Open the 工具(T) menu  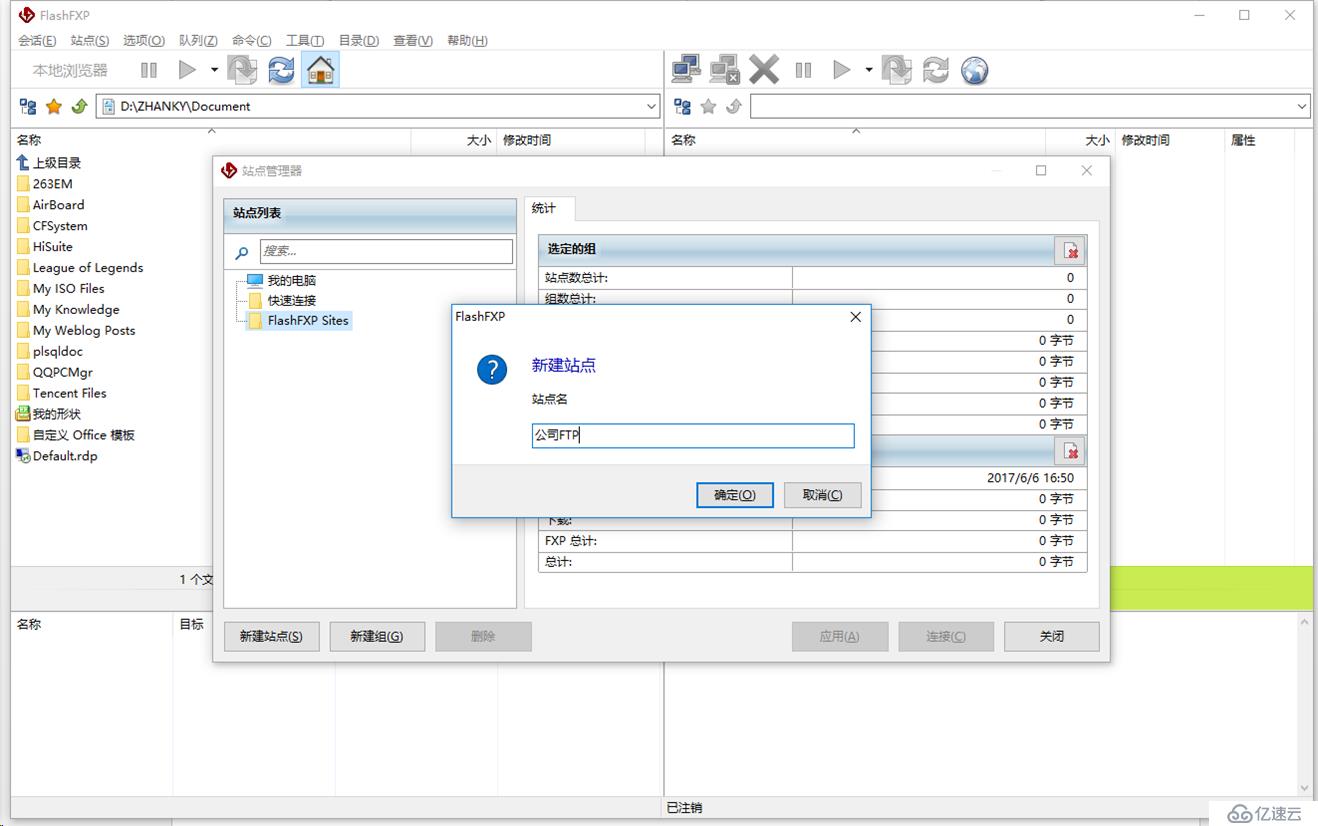pos(305,40)
